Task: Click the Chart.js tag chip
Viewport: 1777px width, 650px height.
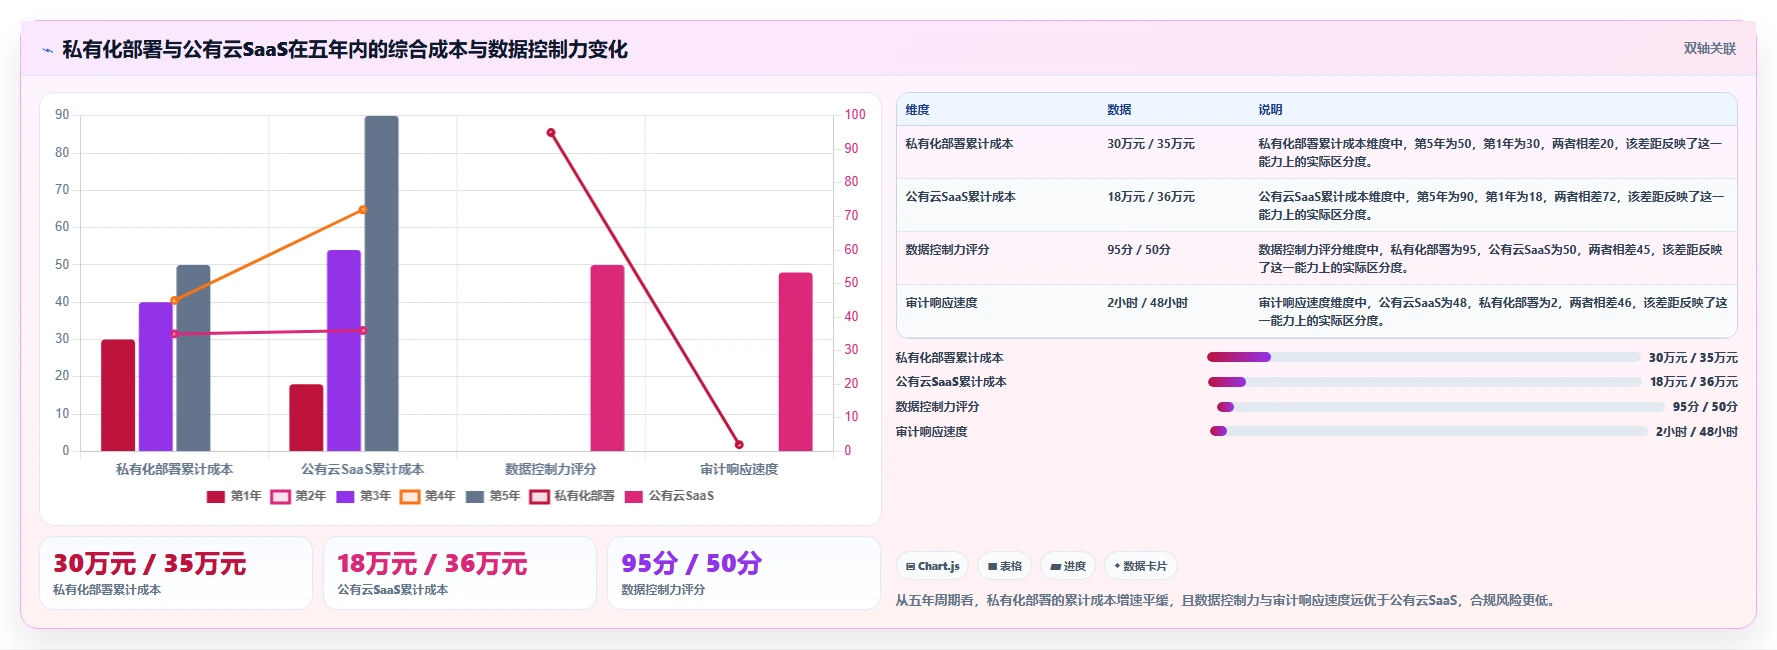Action: tap(932, 566)
